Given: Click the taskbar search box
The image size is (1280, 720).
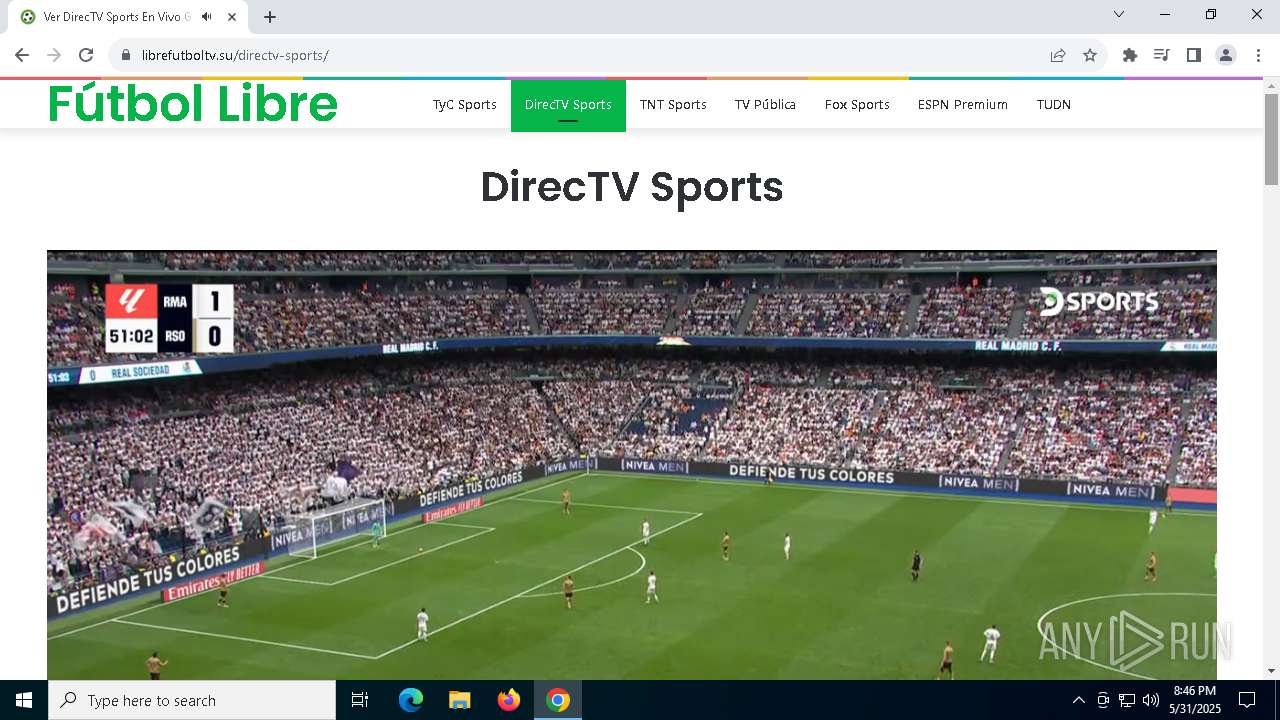Looking at the screenshot, I should click(x=192, y=700).
